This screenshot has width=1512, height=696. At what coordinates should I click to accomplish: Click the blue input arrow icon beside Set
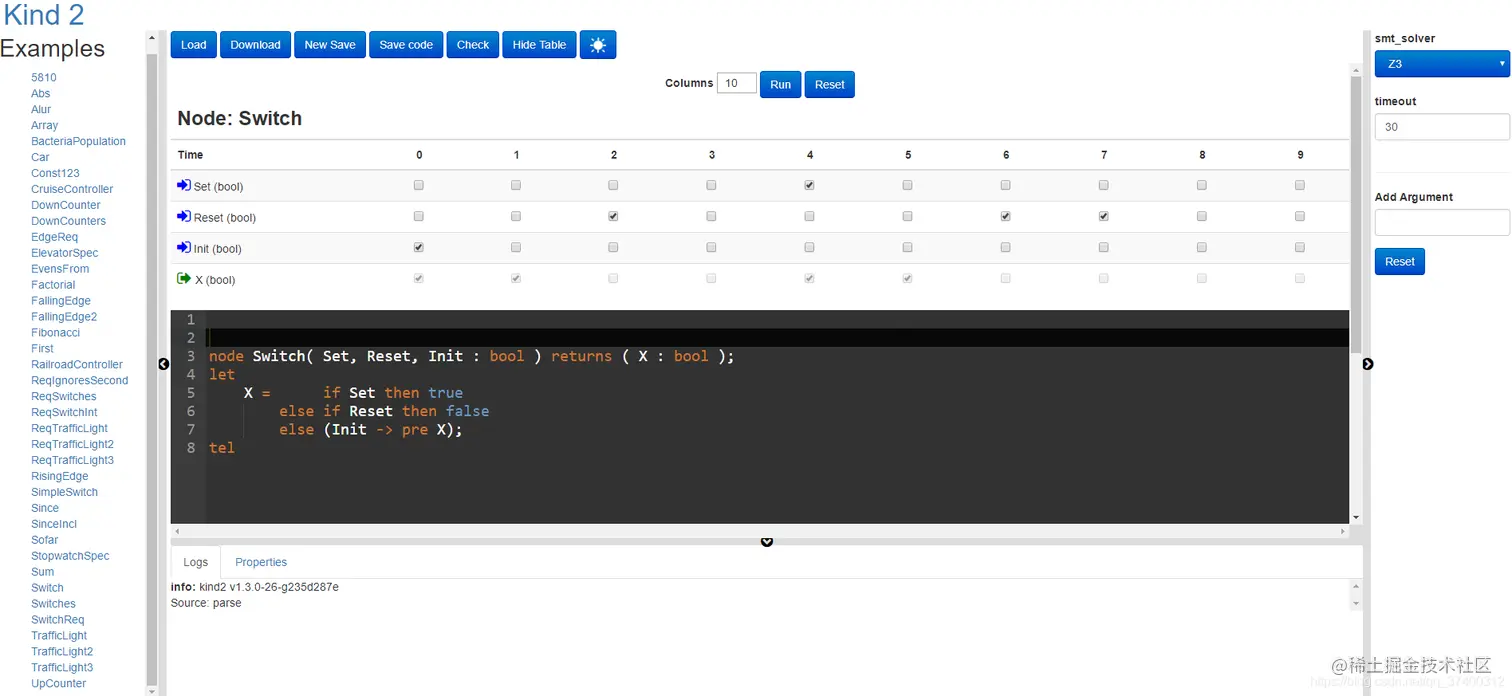[x=183, y=186]
